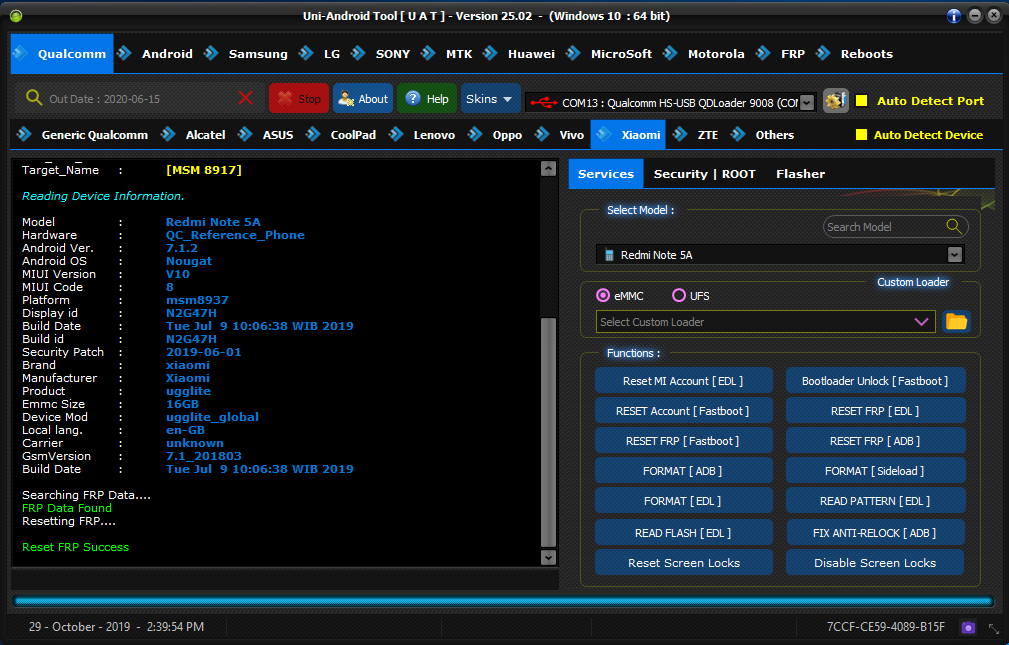Select the eMMC radio button

coord(603,295)
